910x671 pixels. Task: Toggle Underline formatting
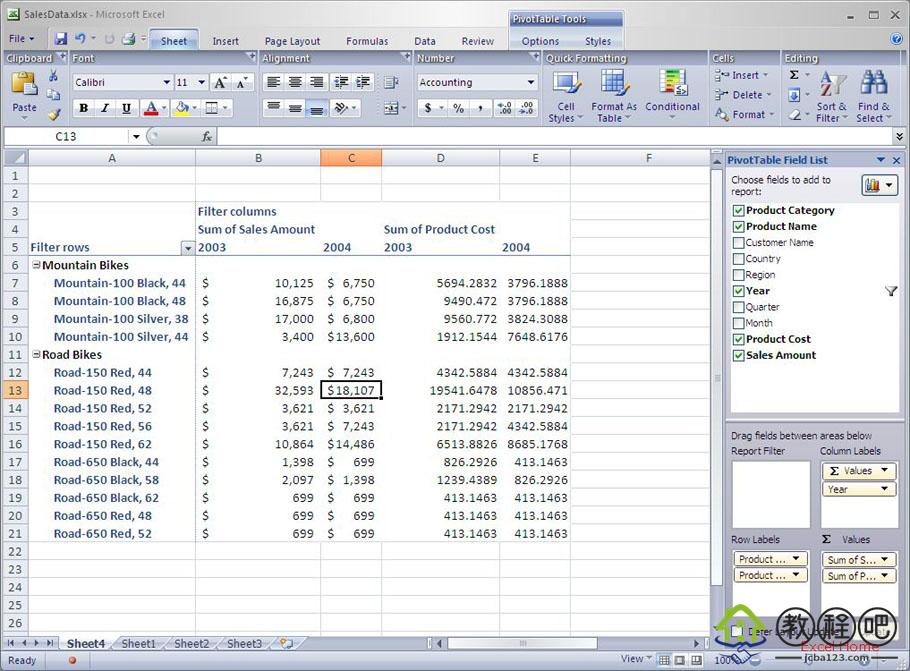(x=126, y=108)
